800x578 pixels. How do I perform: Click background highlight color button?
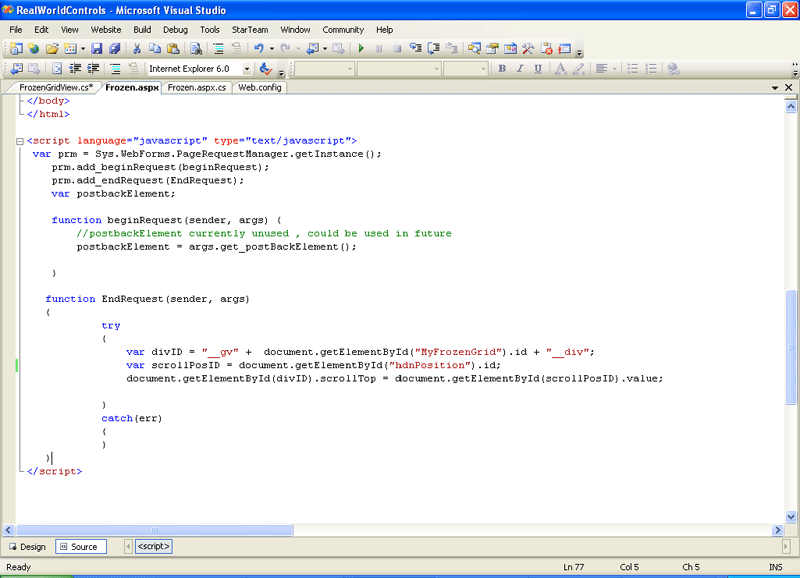pyautogui.click(x=578, y=68)
